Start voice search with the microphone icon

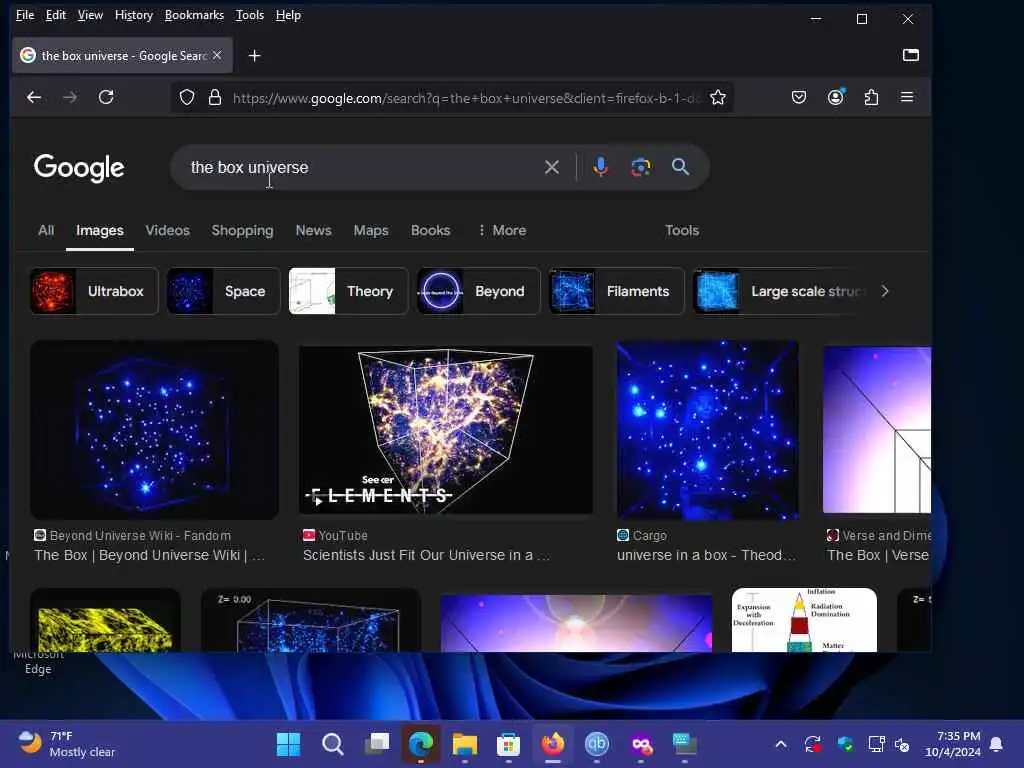tap(601, 167)
